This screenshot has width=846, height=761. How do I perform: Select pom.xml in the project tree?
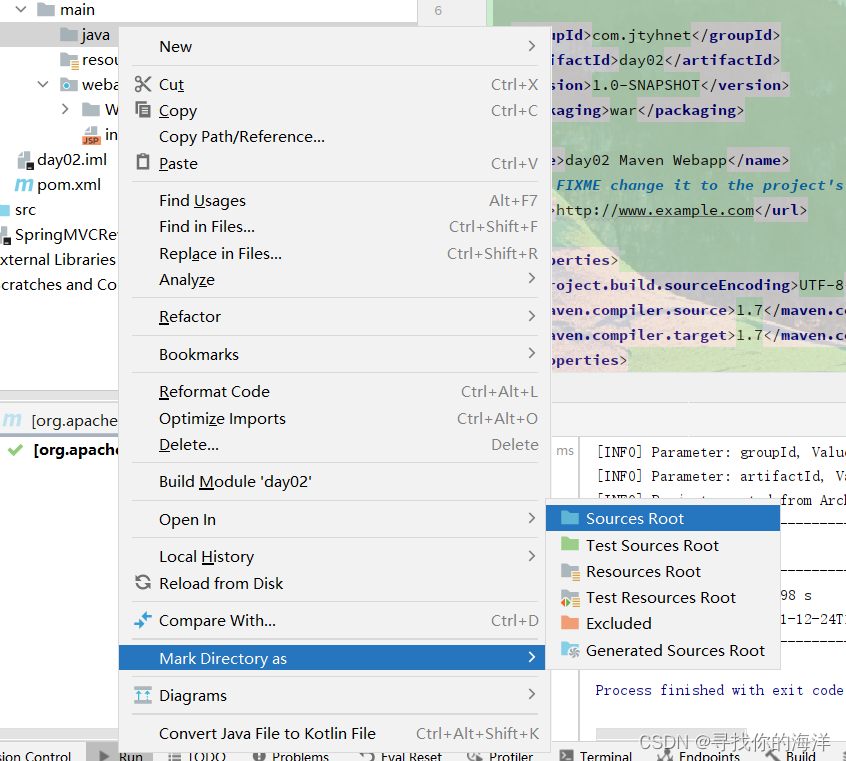tap(69, 185)
